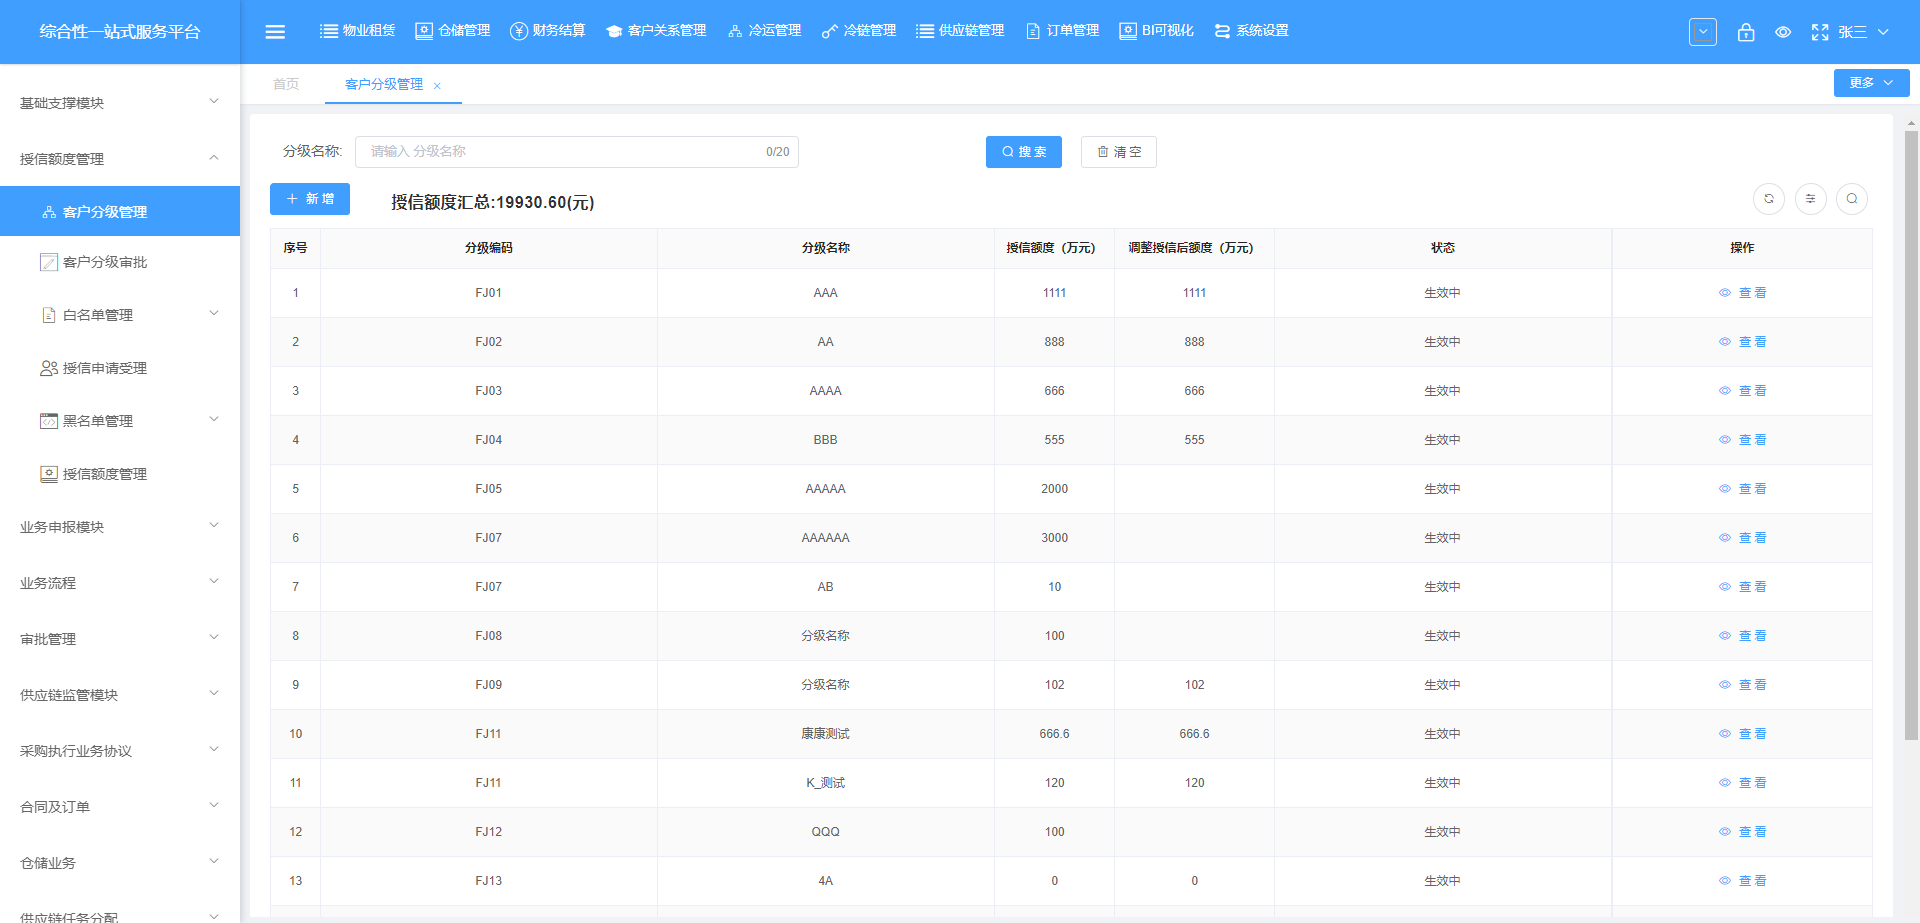Expand 黑名单管理 submenu

[120, 421]
